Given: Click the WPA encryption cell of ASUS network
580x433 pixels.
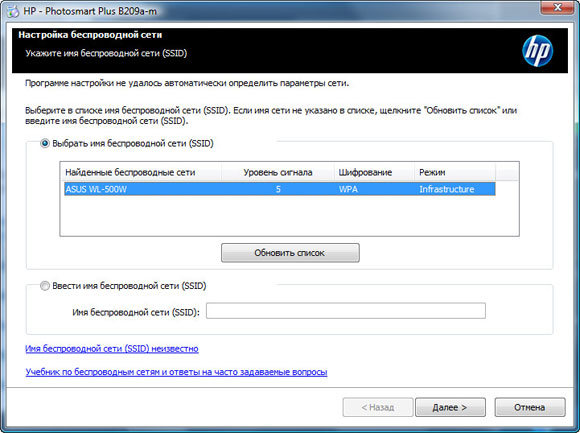Looking at the screenshot, I should pos(348,189).
